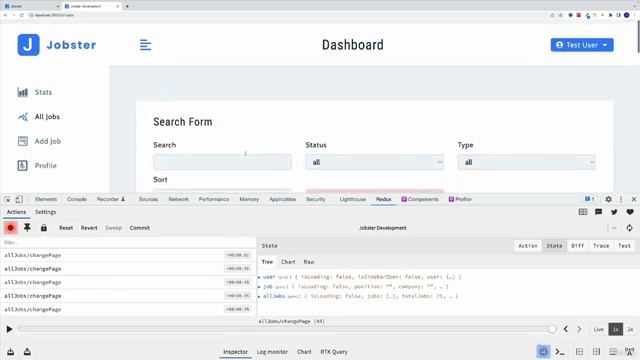Set playback speed to 2x
640x360 pixels.
click(x=630, y=329)
